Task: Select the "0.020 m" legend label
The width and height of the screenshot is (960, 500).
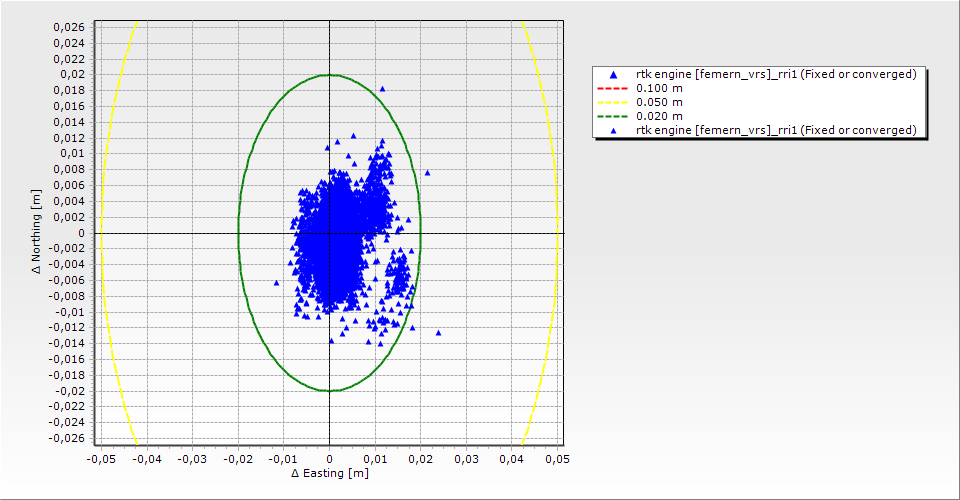Action: tap(659, 116)
